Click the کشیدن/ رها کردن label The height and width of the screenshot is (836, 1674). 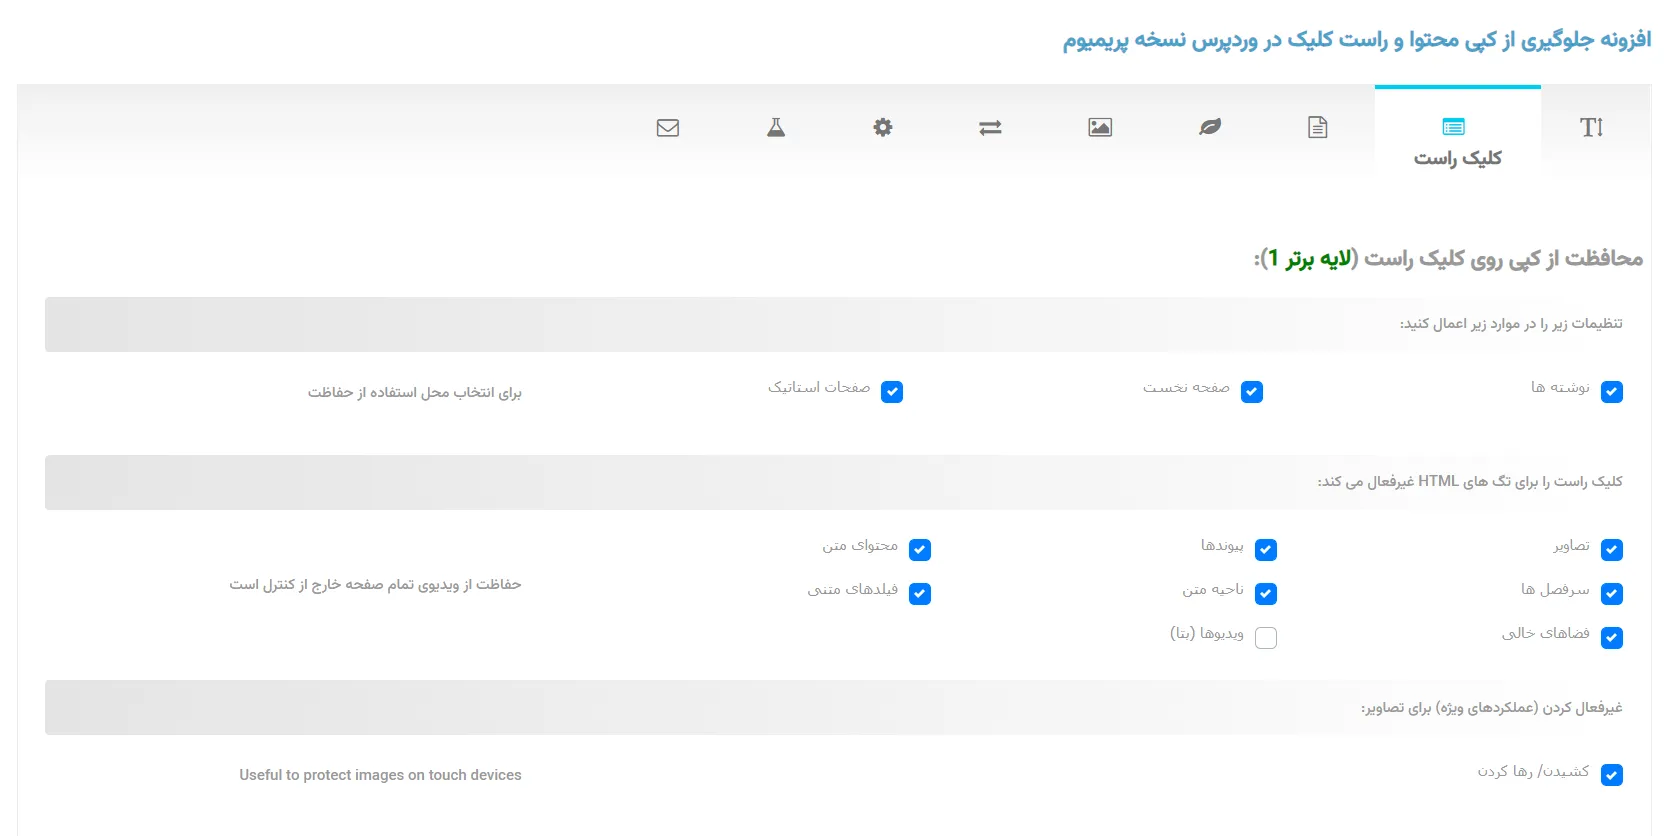pos(1534,771)
